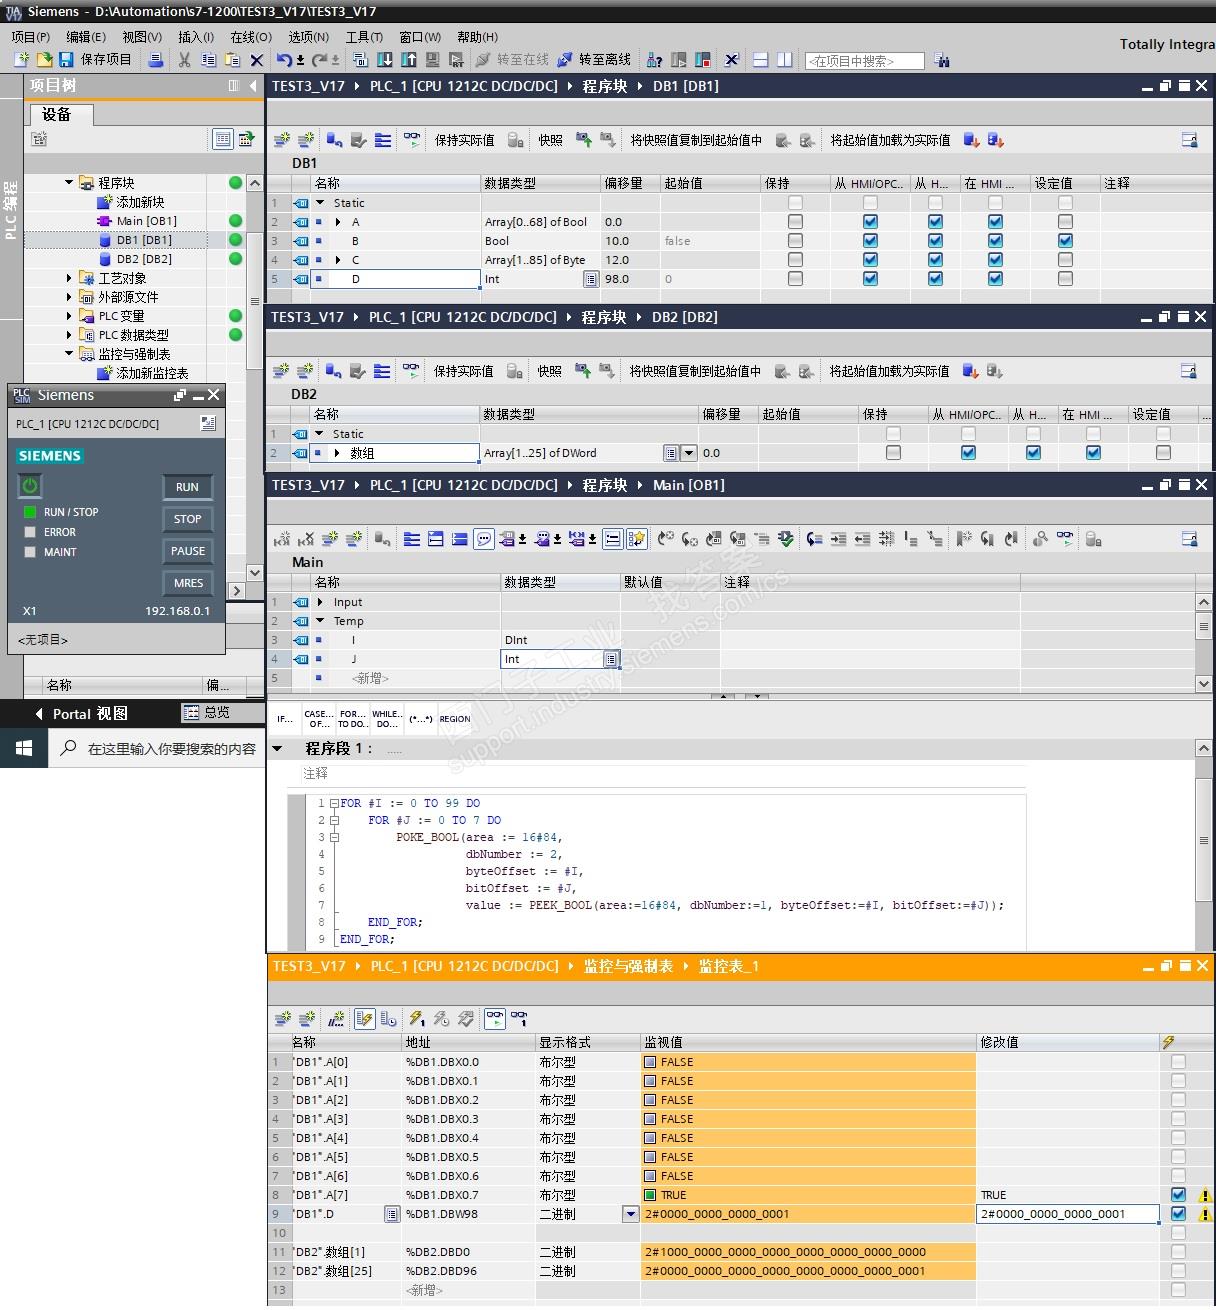Image resolution: width=1216 pixels, height=1310 pixels.
Task: Open 编辑(E) menu
Action: 86,37
